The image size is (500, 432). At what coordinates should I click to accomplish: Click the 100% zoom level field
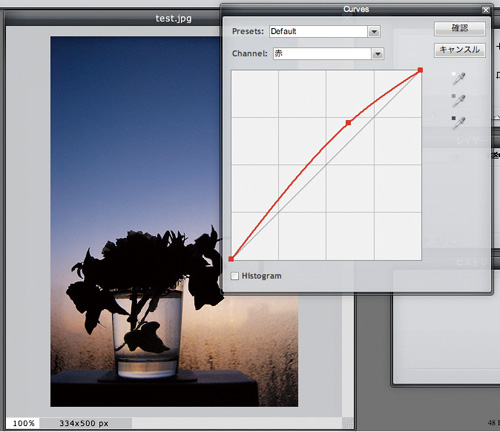(x=23, y=423)
